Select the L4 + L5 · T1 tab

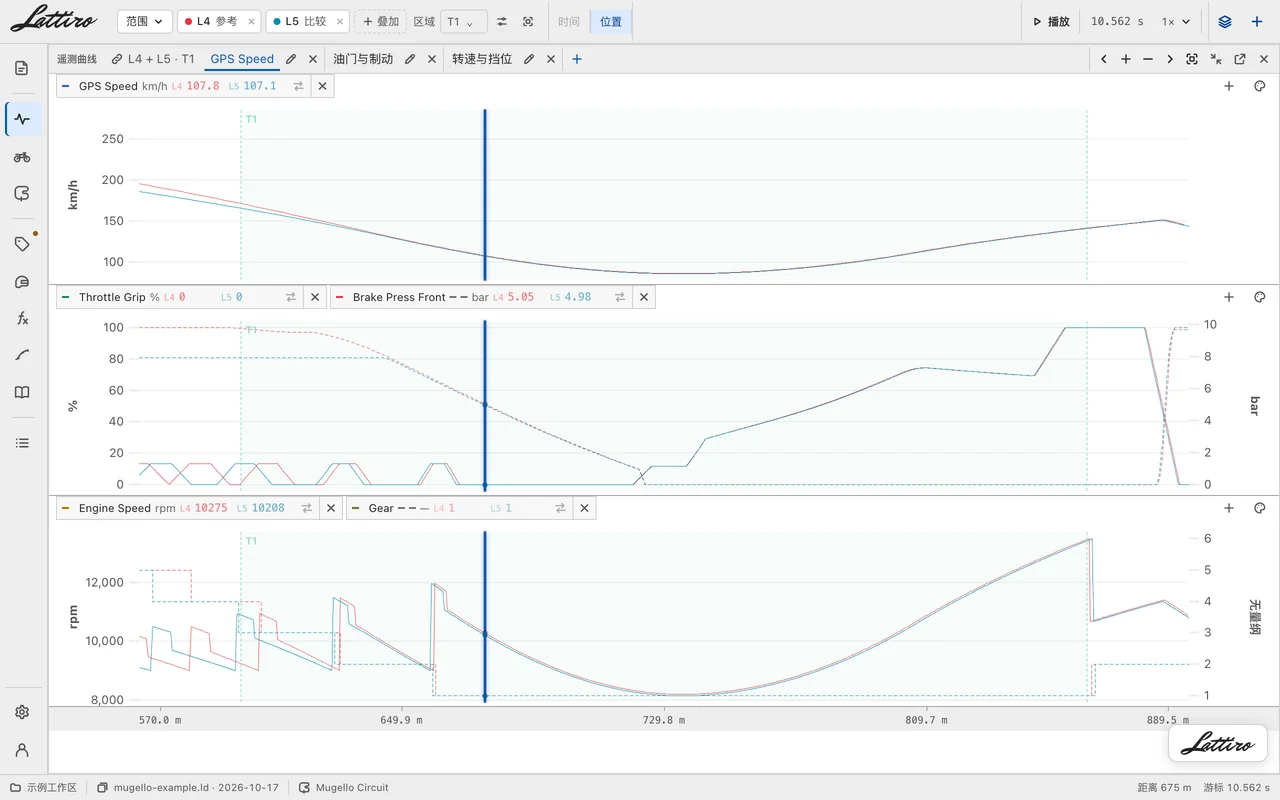point(153,59)
